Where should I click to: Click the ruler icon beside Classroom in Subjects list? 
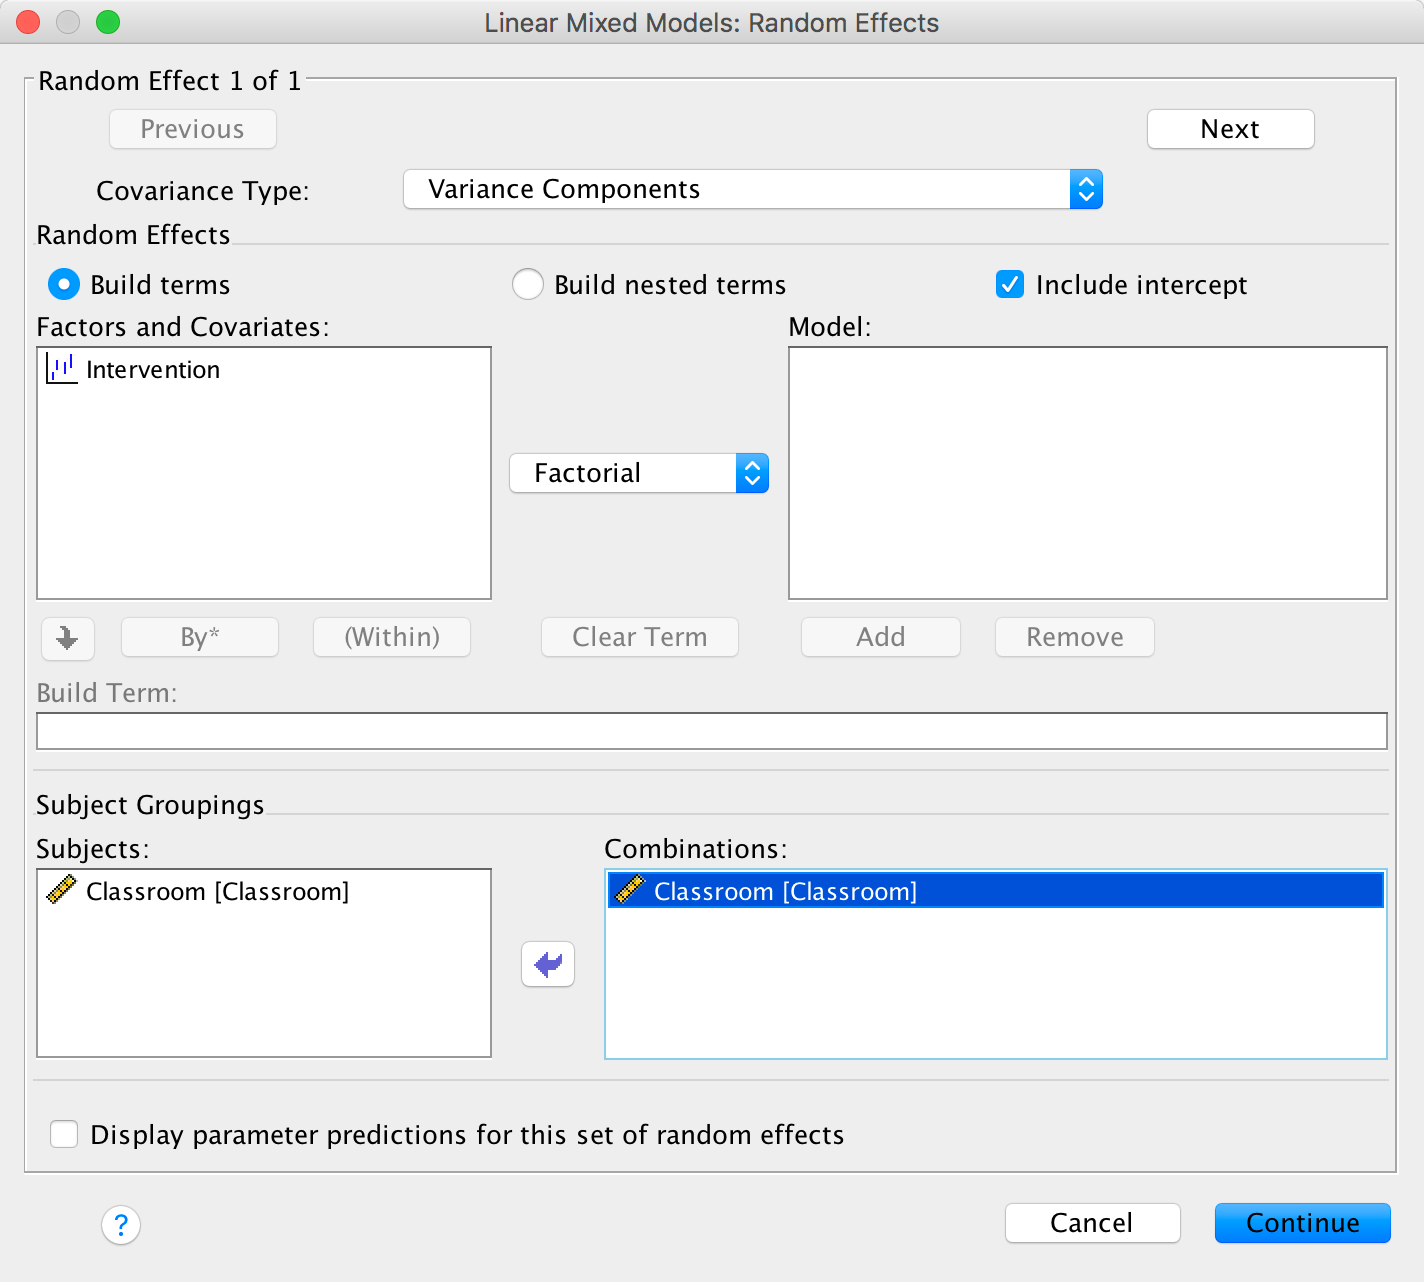tap(62, 890)
